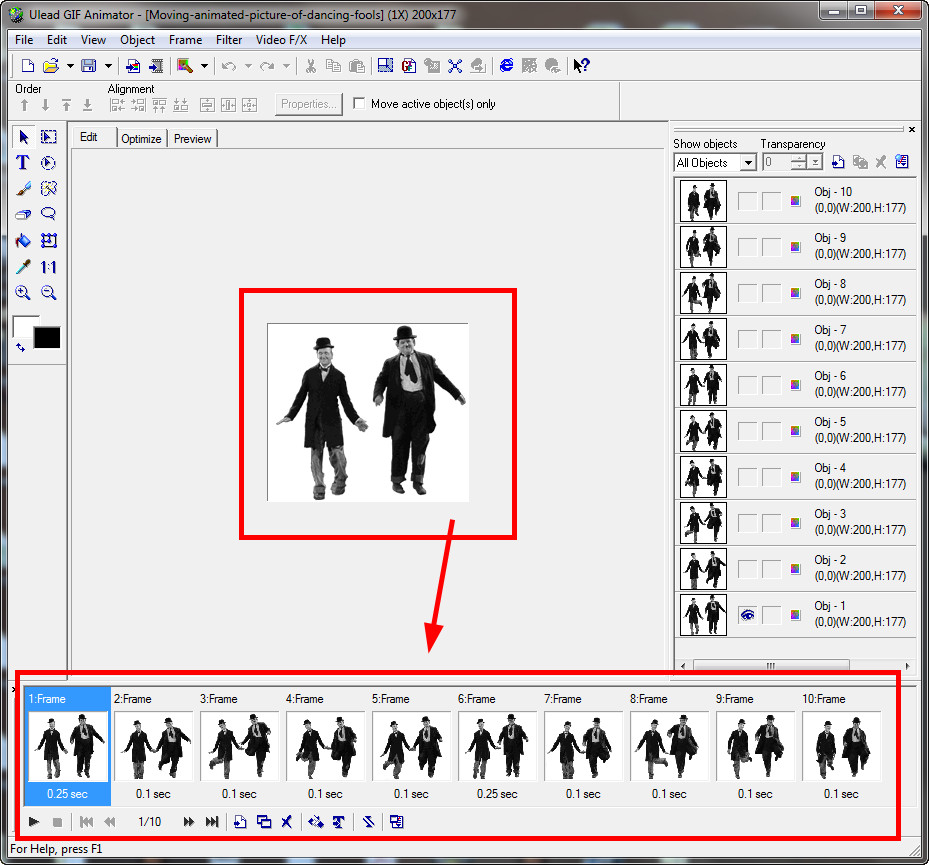Open the File menu
Screen dimensions: 929x865
24,40
